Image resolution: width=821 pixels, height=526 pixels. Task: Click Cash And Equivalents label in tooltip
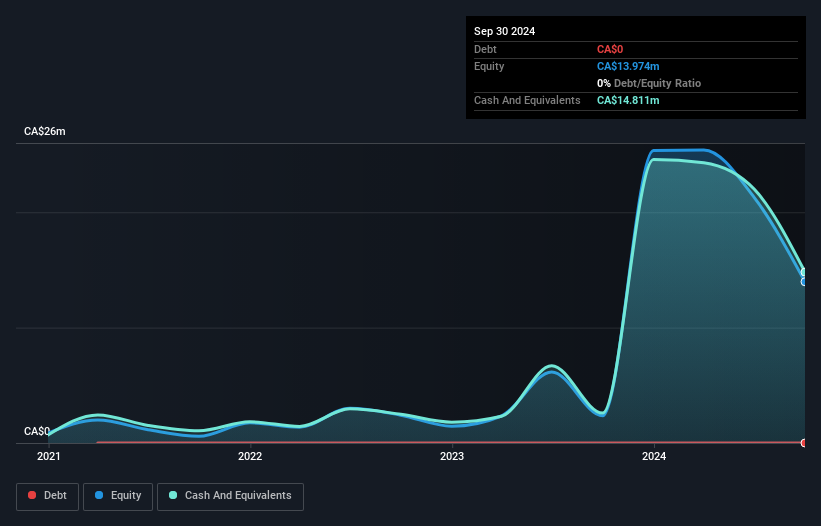pyautogui.click(x=527, y=100)
